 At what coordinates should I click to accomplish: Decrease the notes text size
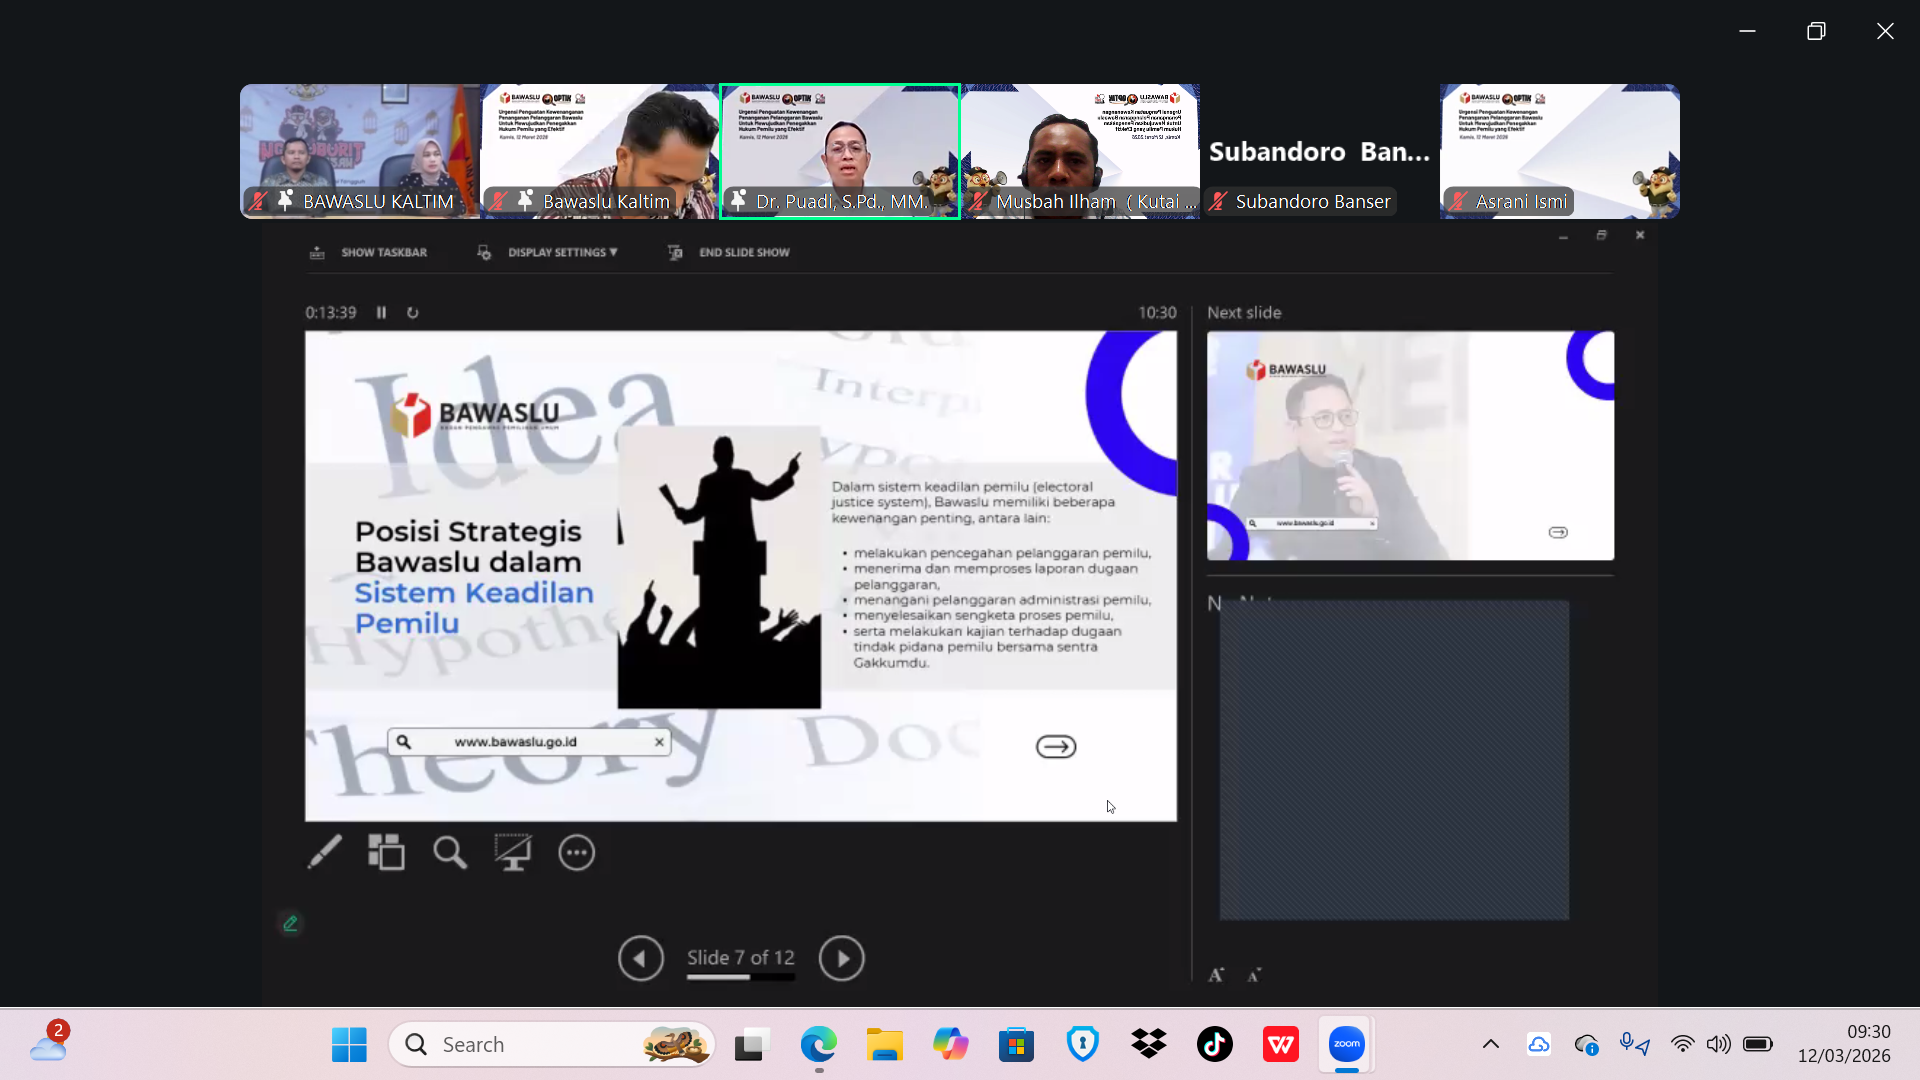[x=1254, y=975]
